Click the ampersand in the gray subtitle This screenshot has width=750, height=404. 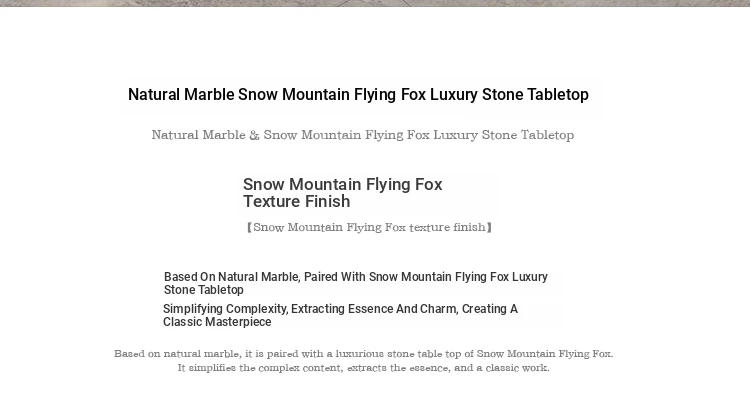254,135
